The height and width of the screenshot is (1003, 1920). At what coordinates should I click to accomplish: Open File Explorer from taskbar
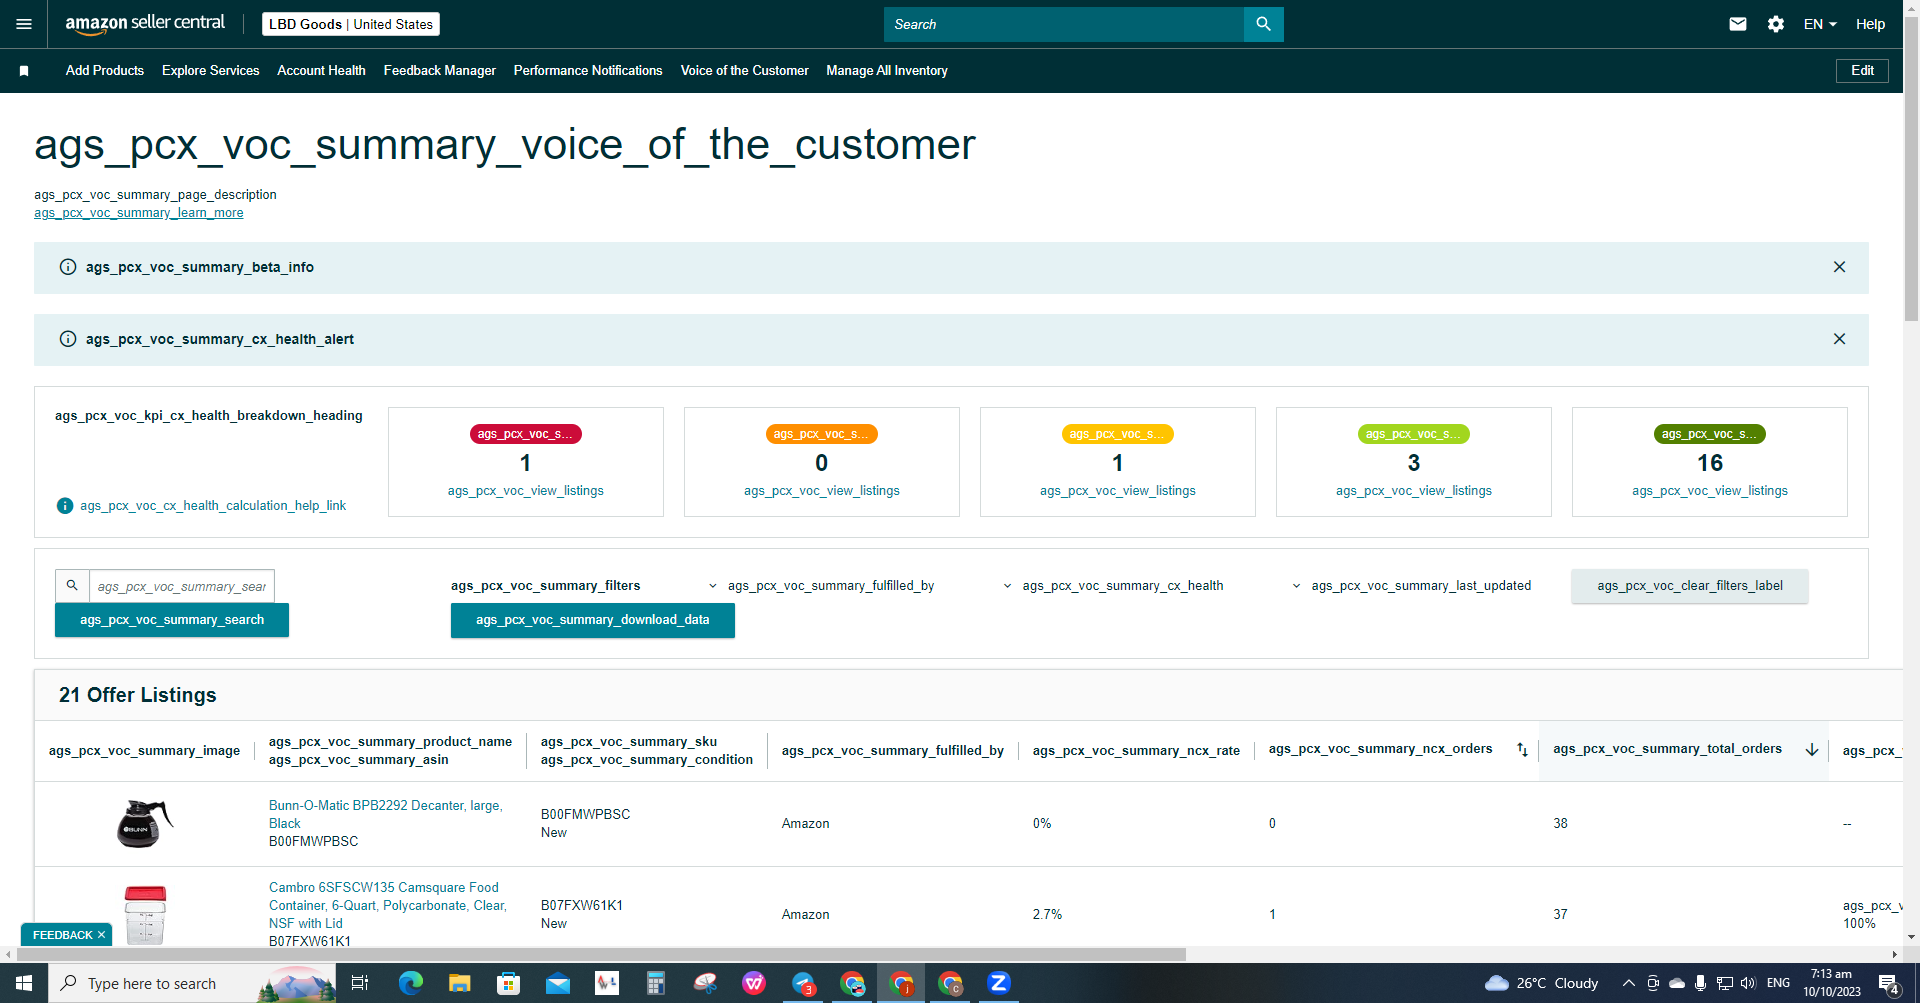click(x=459, y=983)
